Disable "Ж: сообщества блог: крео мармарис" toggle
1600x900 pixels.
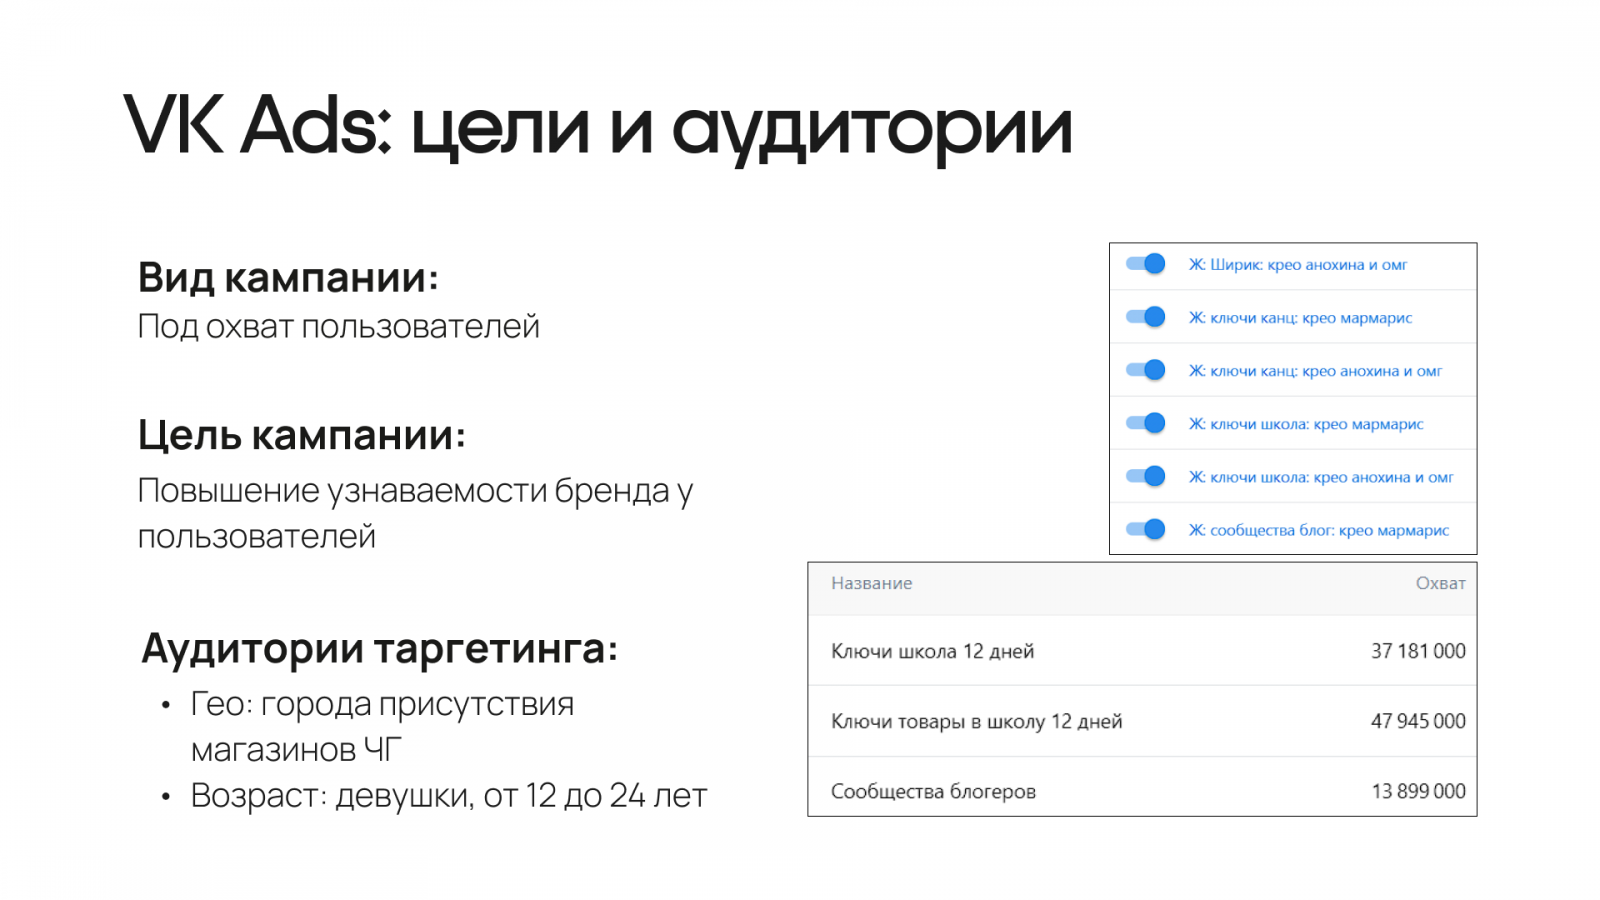tap(1146, 529)
